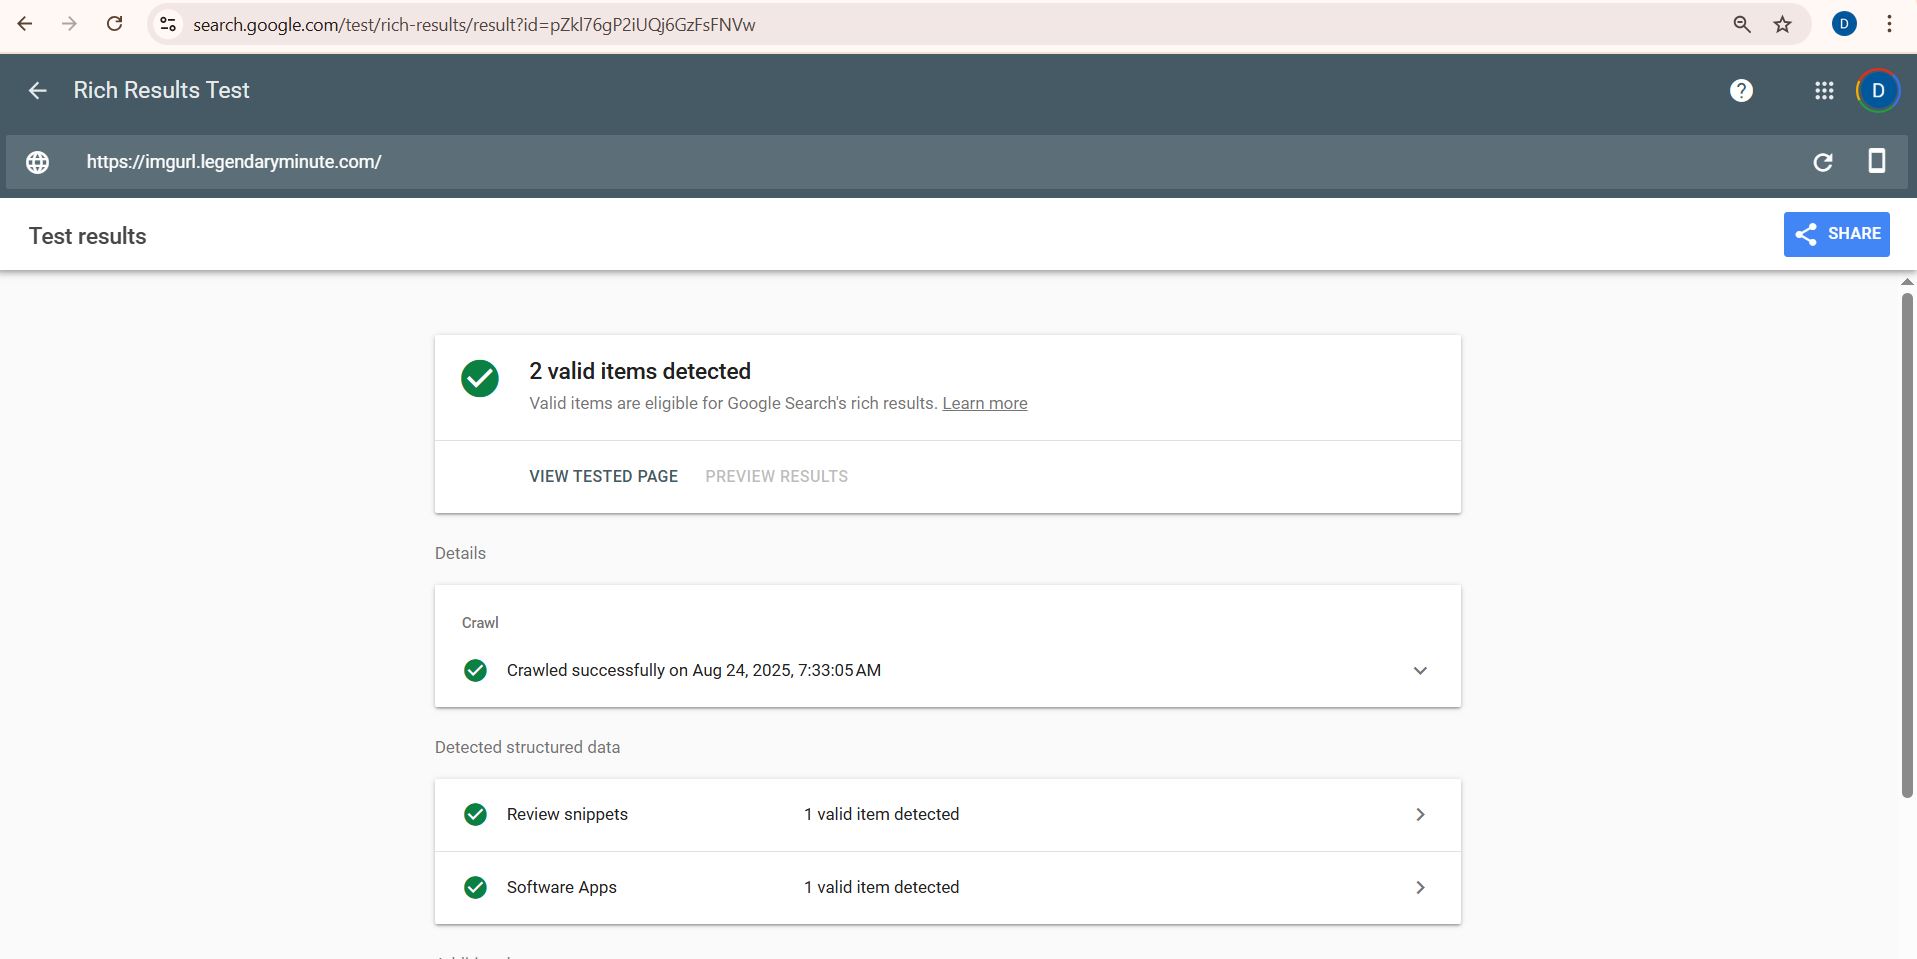Open Chrome three-dot menu
Screen dimensions: 1917x959
coord(1889,24)
